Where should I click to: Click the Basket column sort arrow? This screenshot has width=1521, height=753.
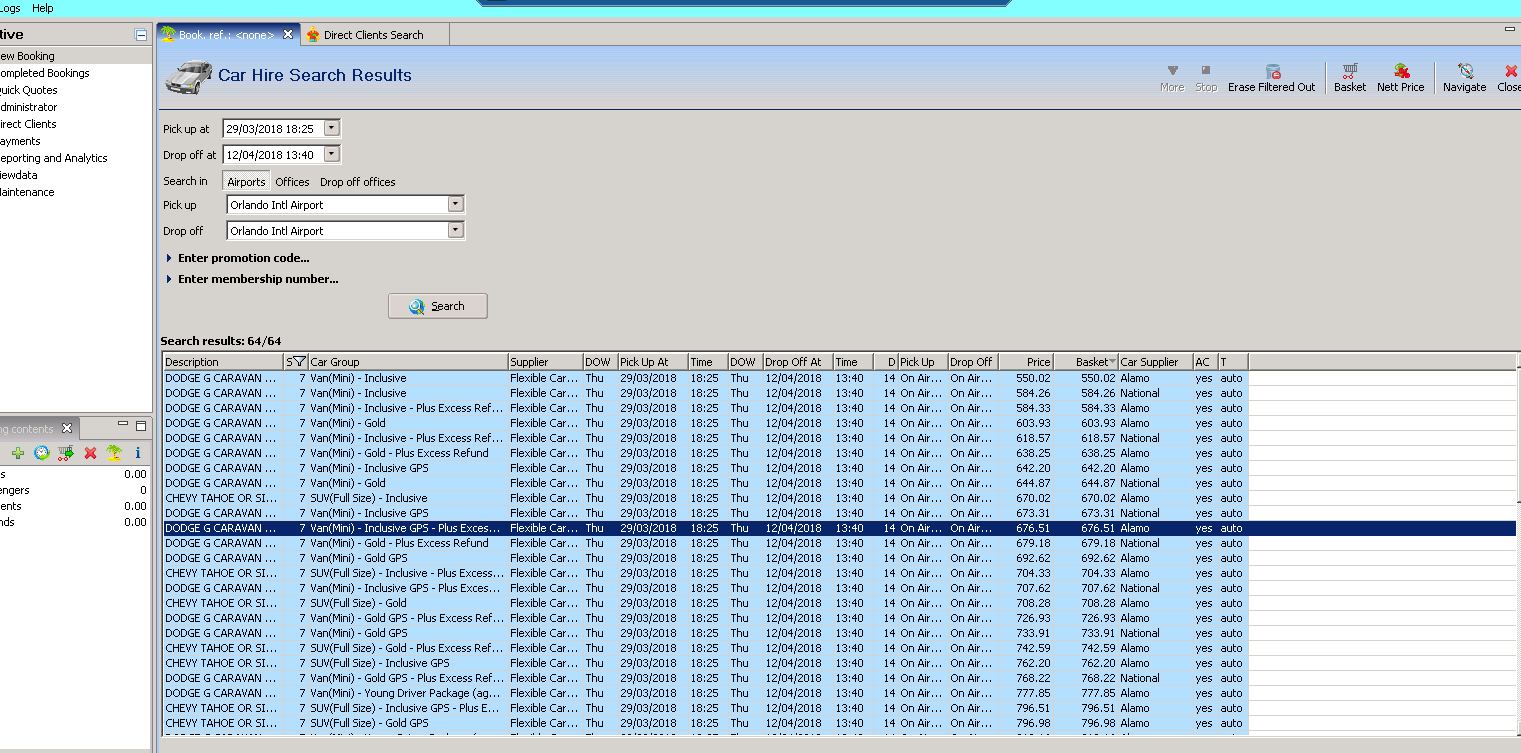(x=1113, y=362)
